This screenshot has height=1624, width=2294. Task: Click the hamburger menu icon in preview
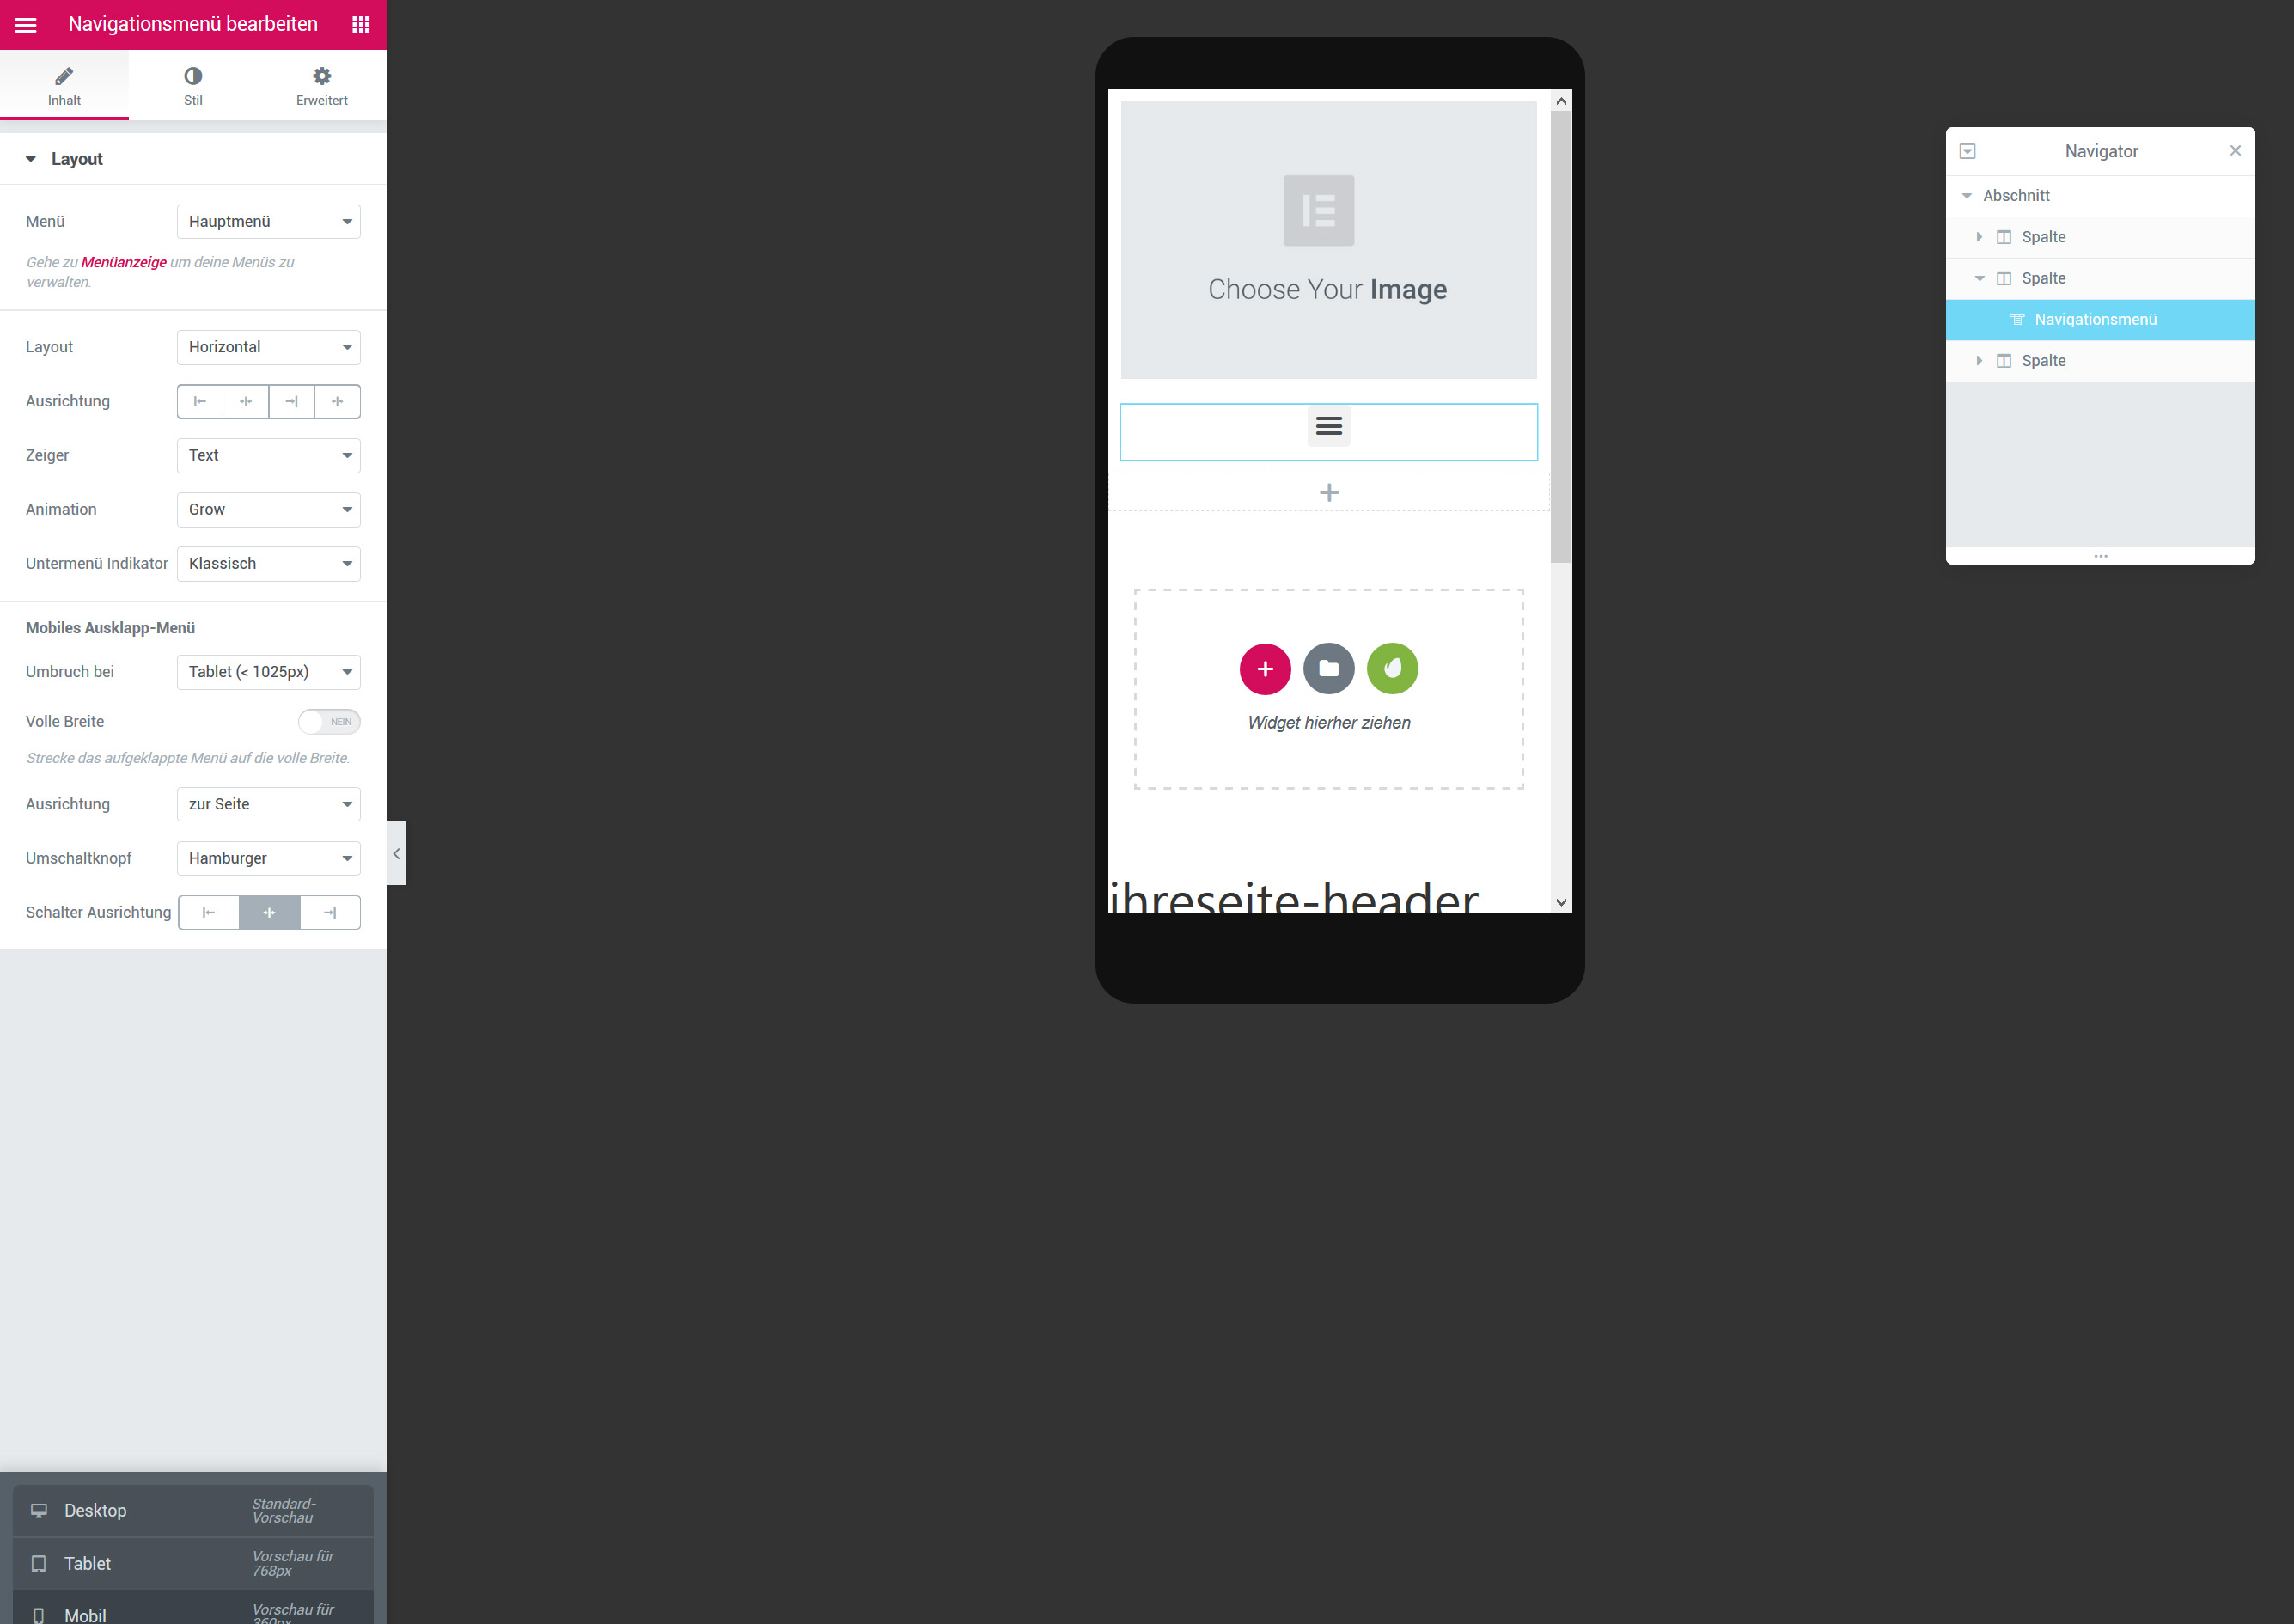(1328, 427)
